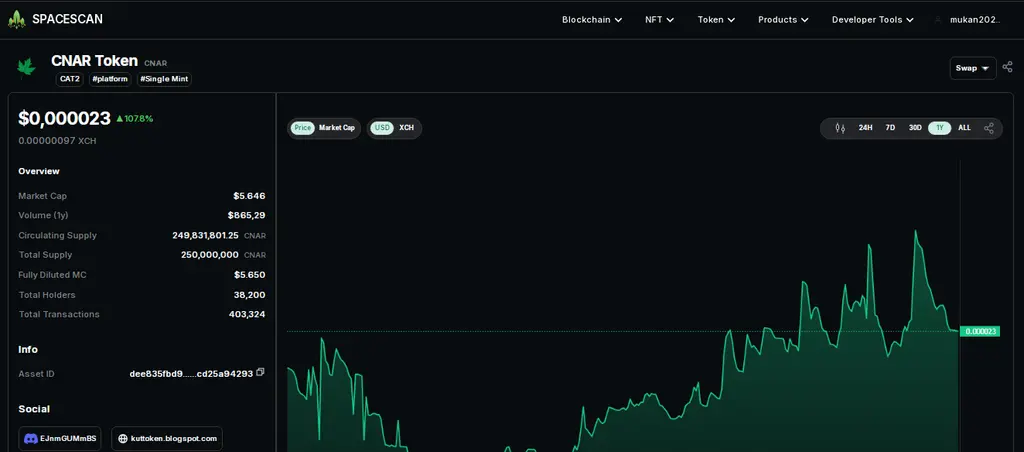Click the CAT2 tag
1024x452 pixels.
tap(69, 80)
